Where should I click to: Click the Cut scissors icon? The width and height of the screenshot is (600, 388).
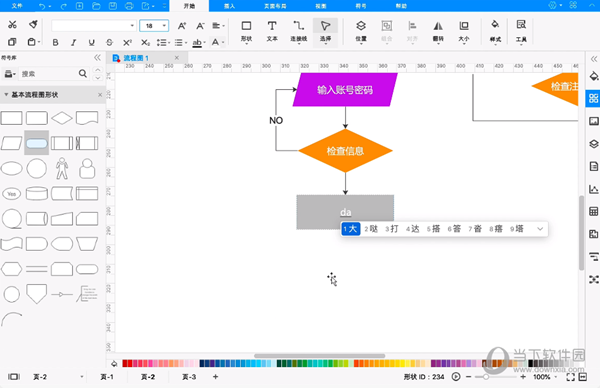(x=12, y=25)
